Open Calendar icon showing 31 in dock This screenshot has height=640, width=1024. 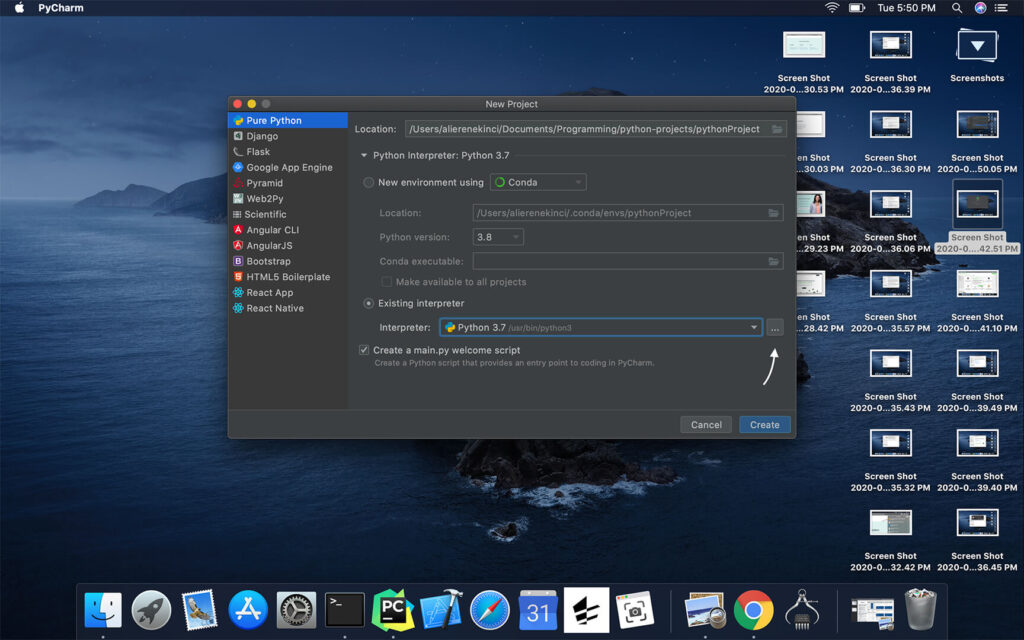click(538, 611)
